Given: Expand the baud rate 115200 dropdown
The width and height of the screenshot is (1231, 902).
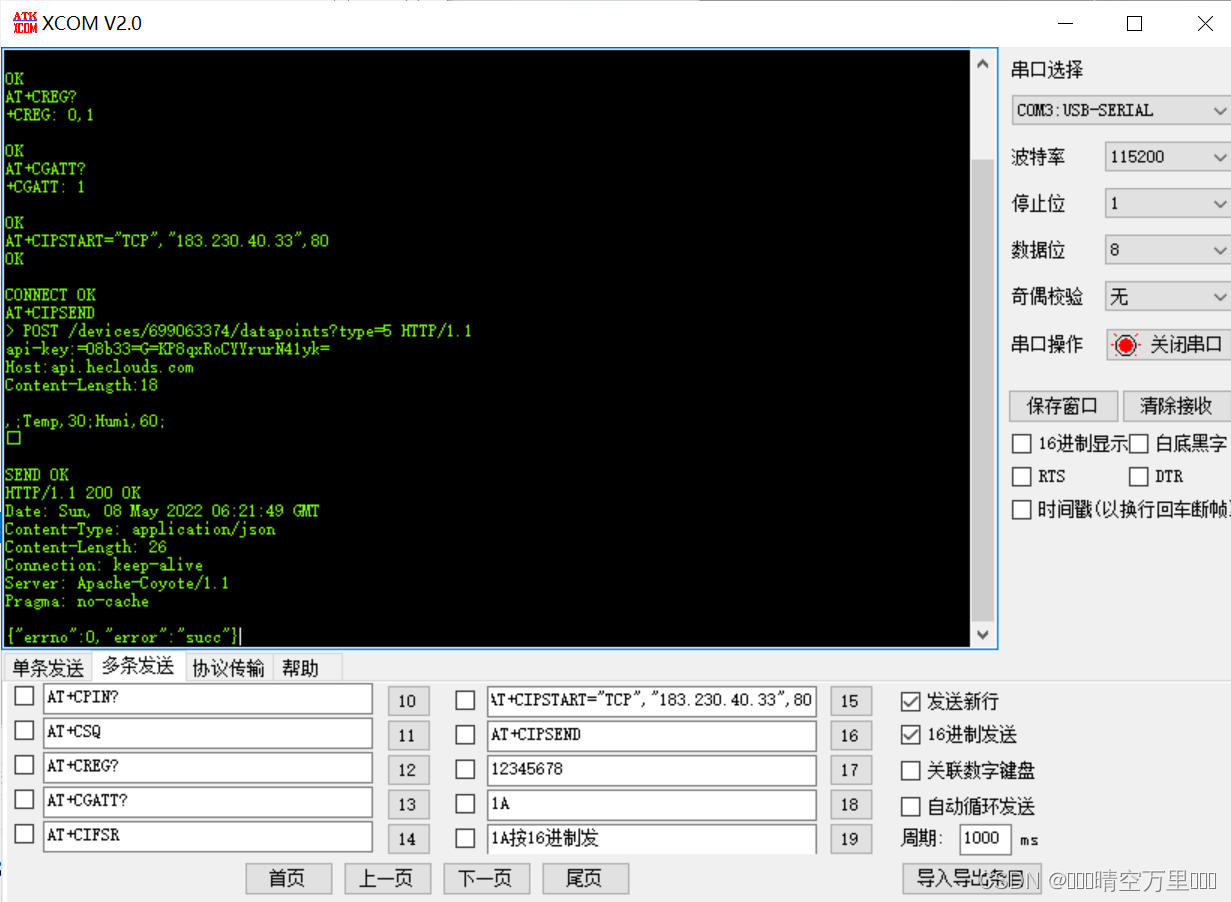Looking at the screenshot, I should pos(1167,157).
